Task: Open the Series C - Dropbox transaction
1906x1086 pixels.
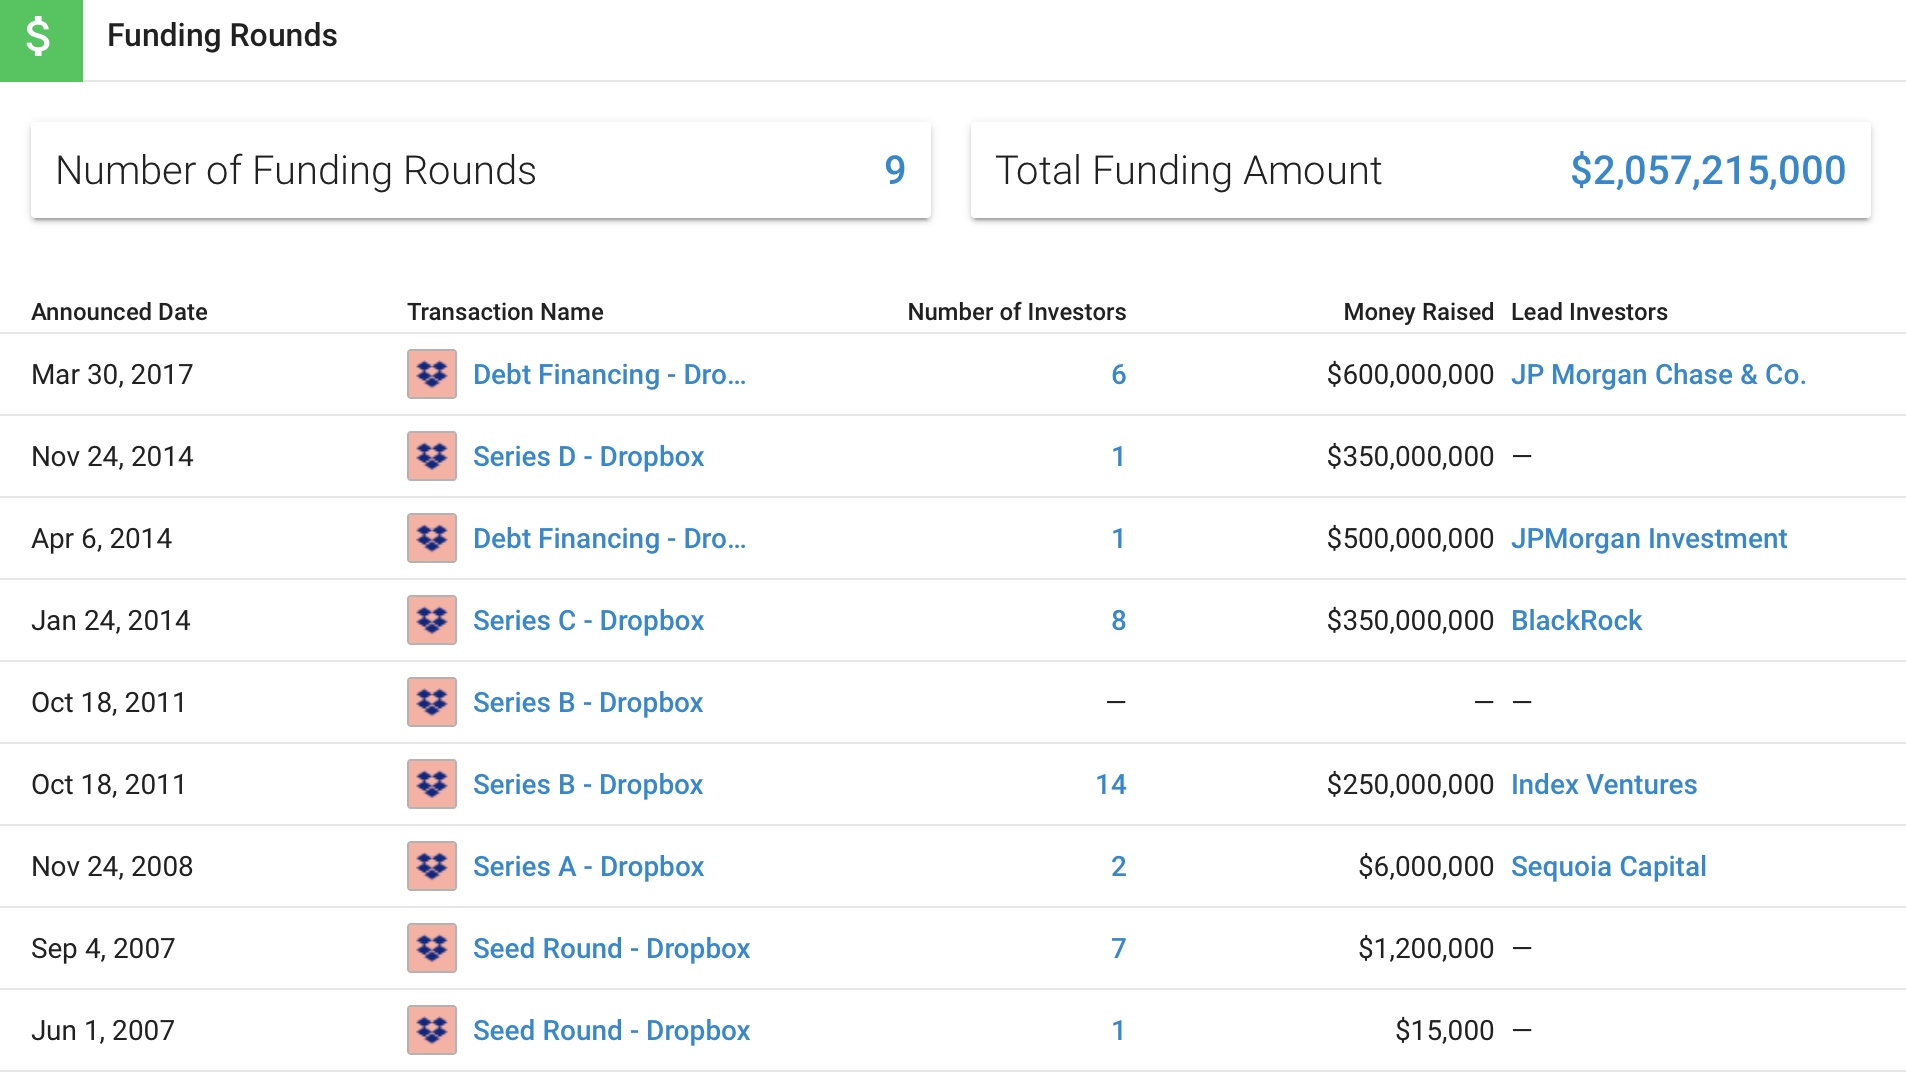Action: coord(588,620)
